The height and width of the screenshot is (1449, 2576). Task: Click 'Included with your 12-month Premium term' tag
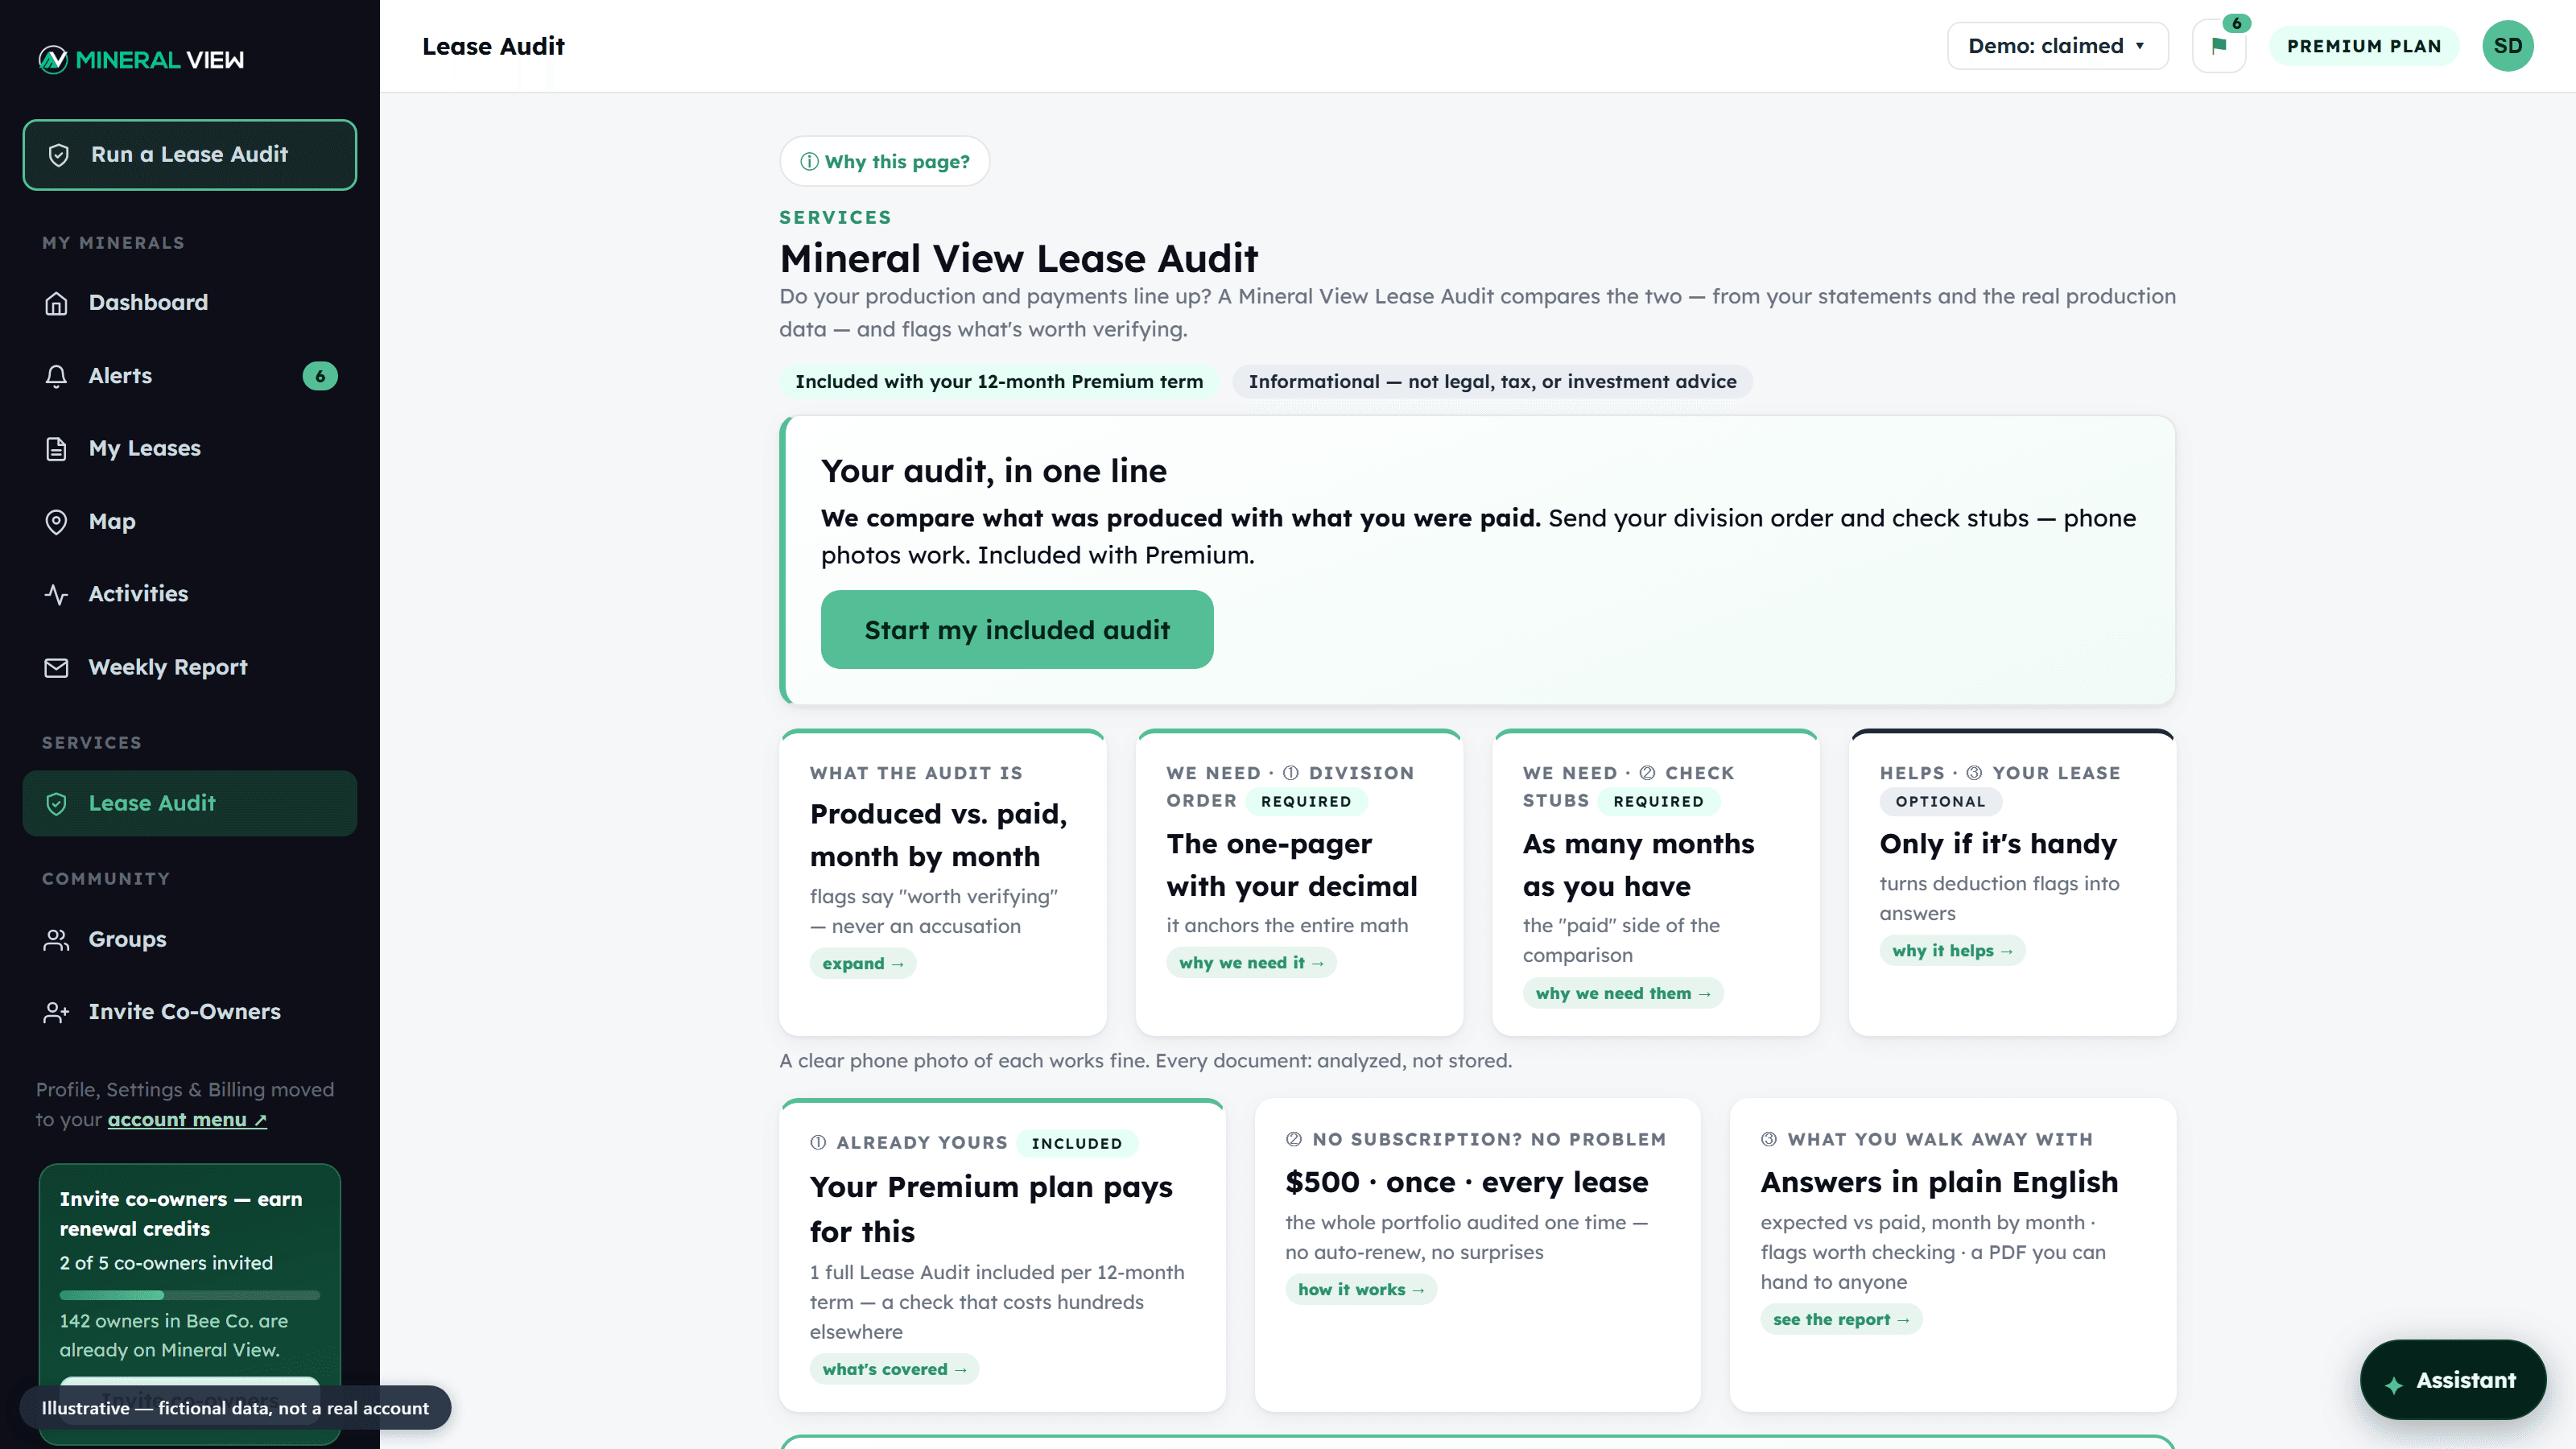coord(999,382)
